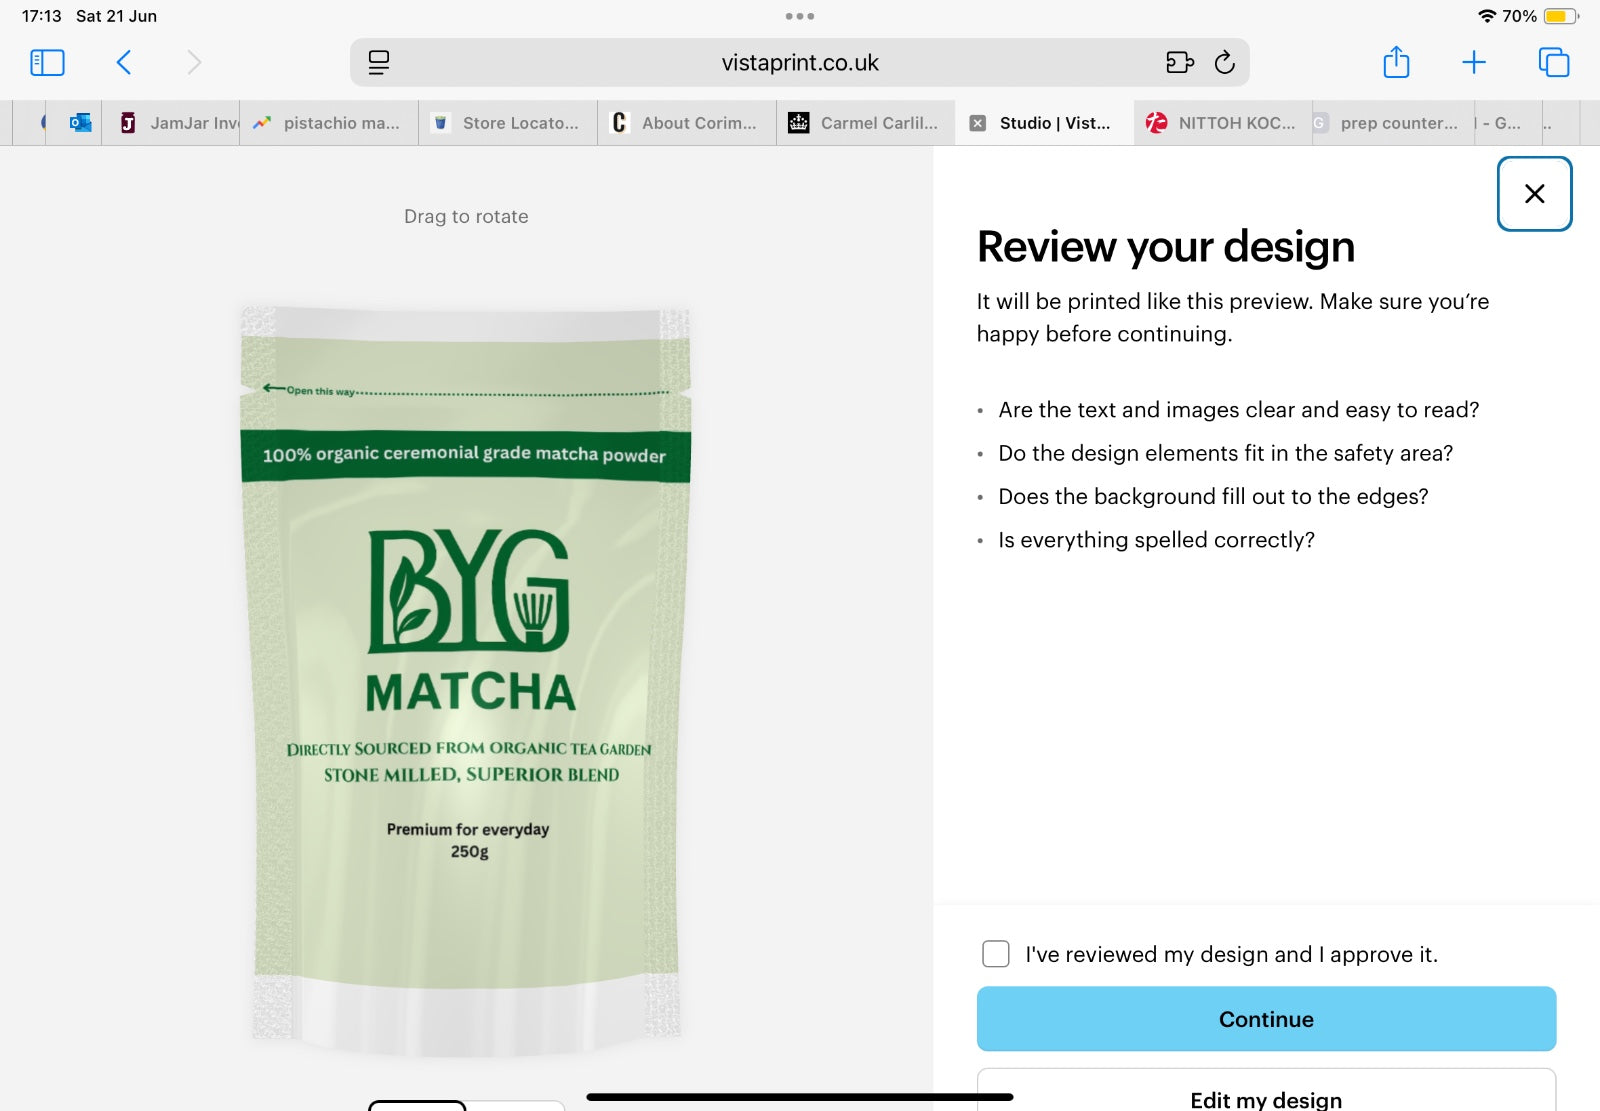Click 'Are the text and images clear' text
The width and height of the screenshot is (1600, 1111).
pos(1238,410)
